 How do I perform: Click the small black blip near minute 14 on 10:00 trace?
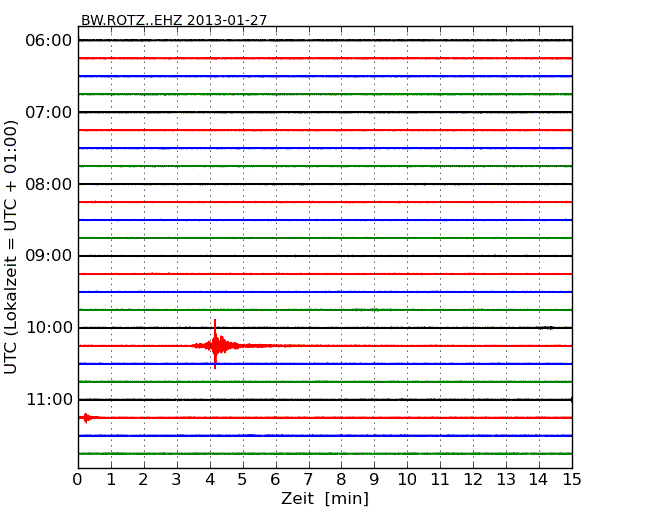coord(546,328)
